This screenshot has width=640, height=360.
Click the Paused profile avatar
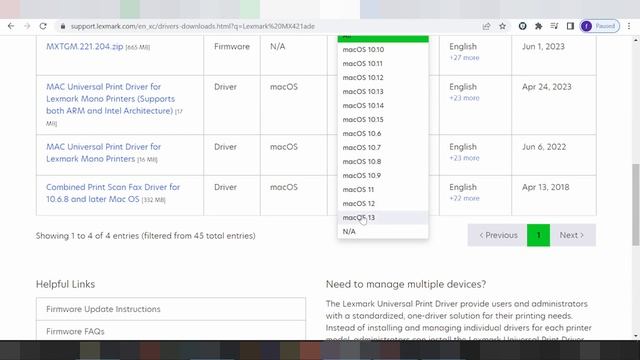[x=600, y=26]
